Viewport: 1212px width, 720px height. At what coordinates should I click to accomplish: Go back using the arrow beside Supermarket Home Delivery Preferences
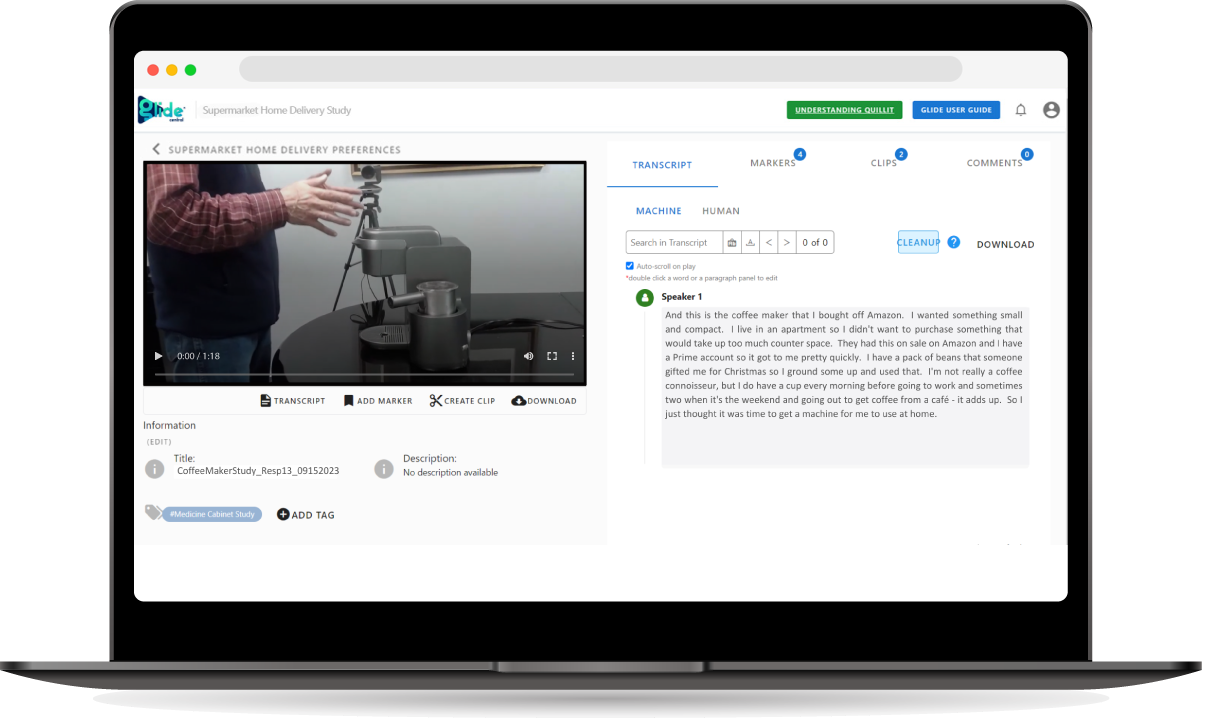pyautogui.click(x=156, y=149)
